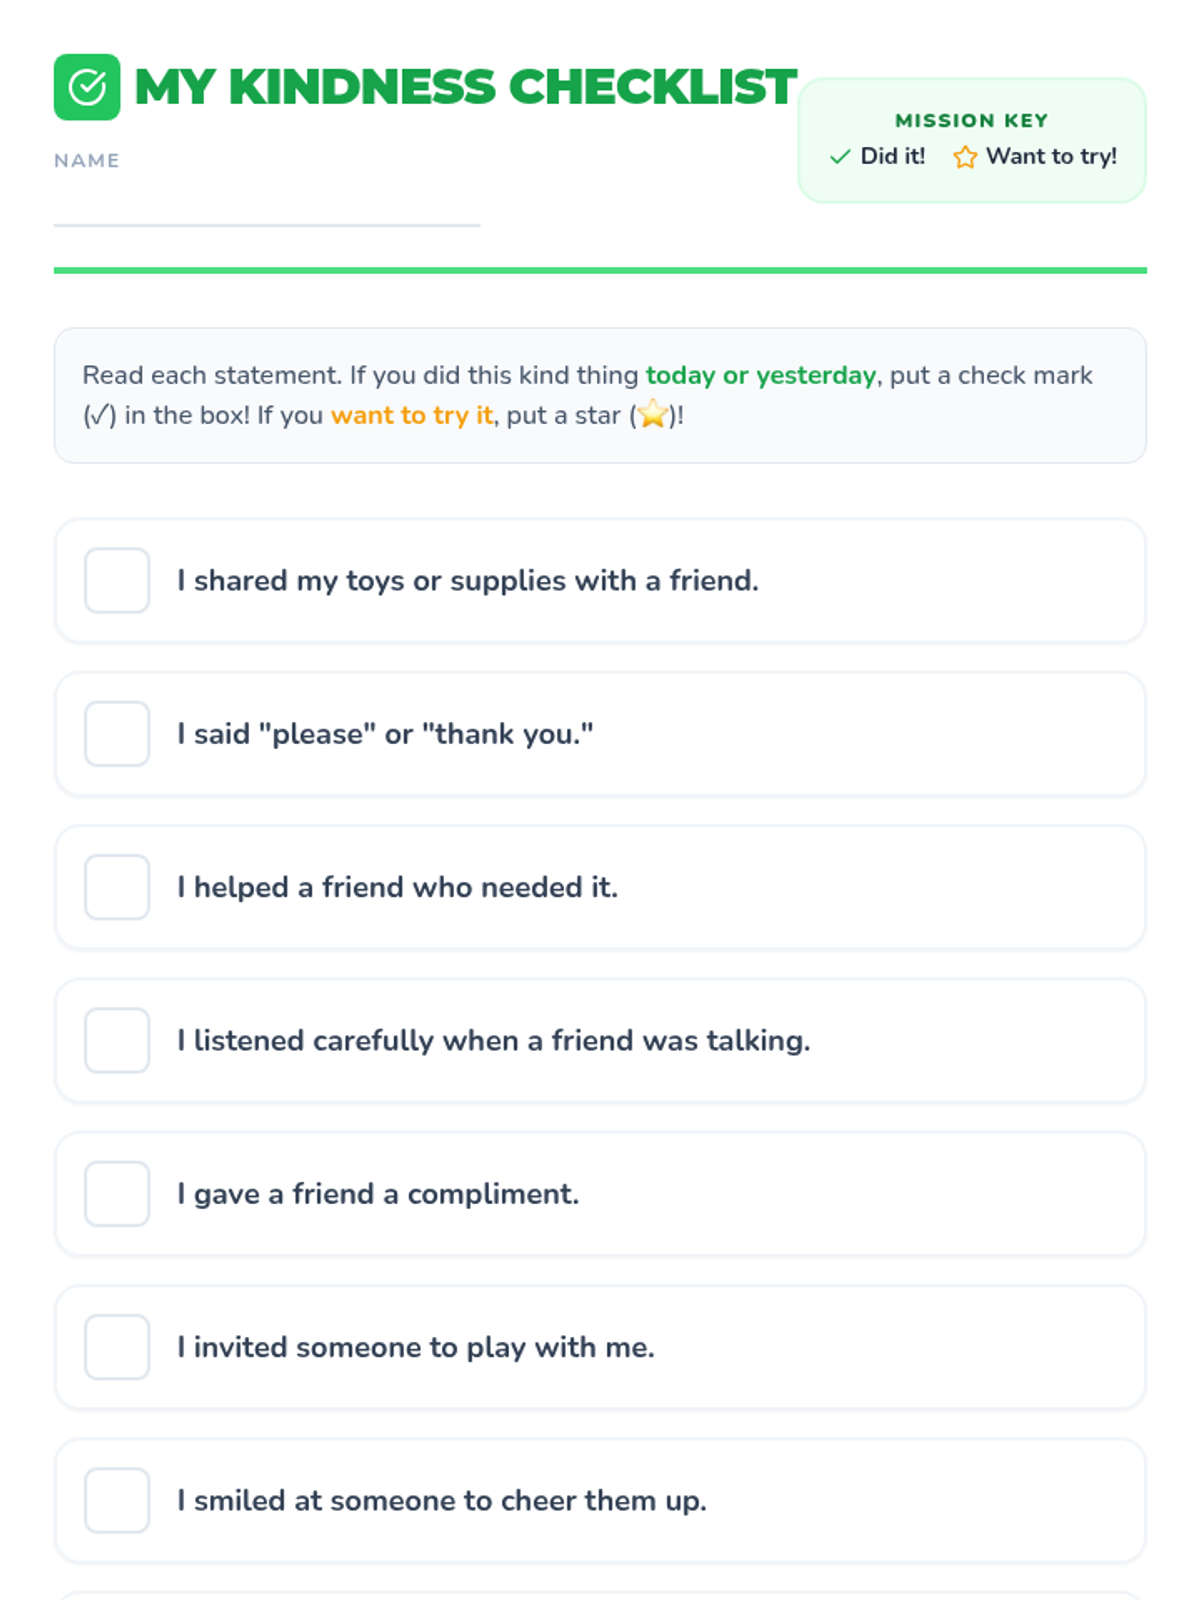This screenshot has height=1600, width=1200.
Task: Click the 'I smiled at someone' statement text
Action: tap(442, 1500)
